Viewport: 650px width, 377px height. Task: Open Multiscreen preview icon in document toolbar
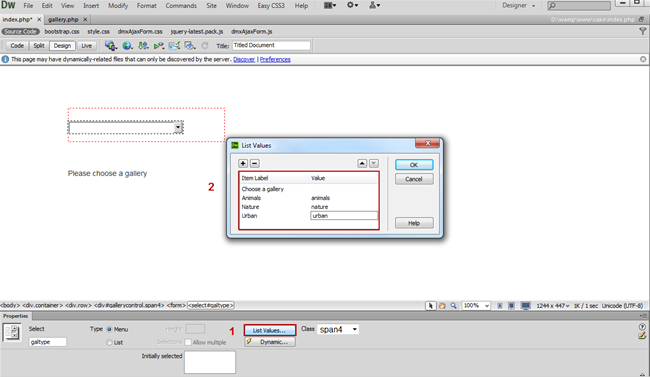[111, 46]
